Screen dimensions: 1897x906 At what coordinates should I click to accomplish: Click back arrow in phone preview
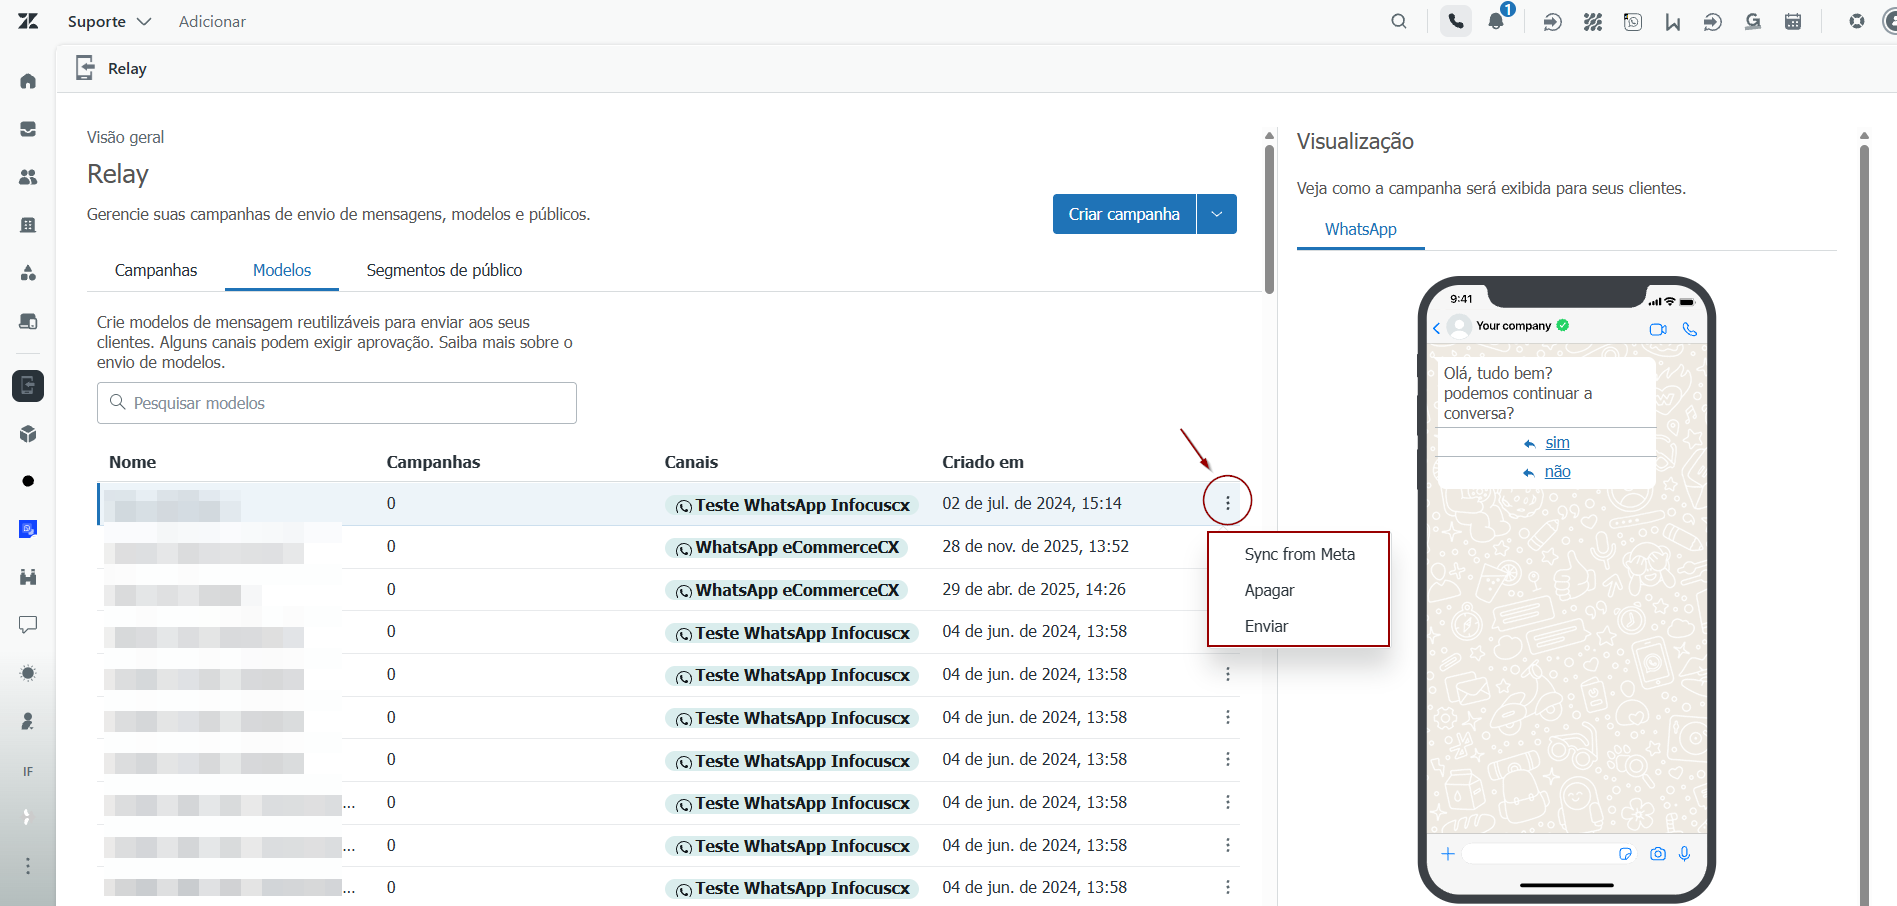1437,328
